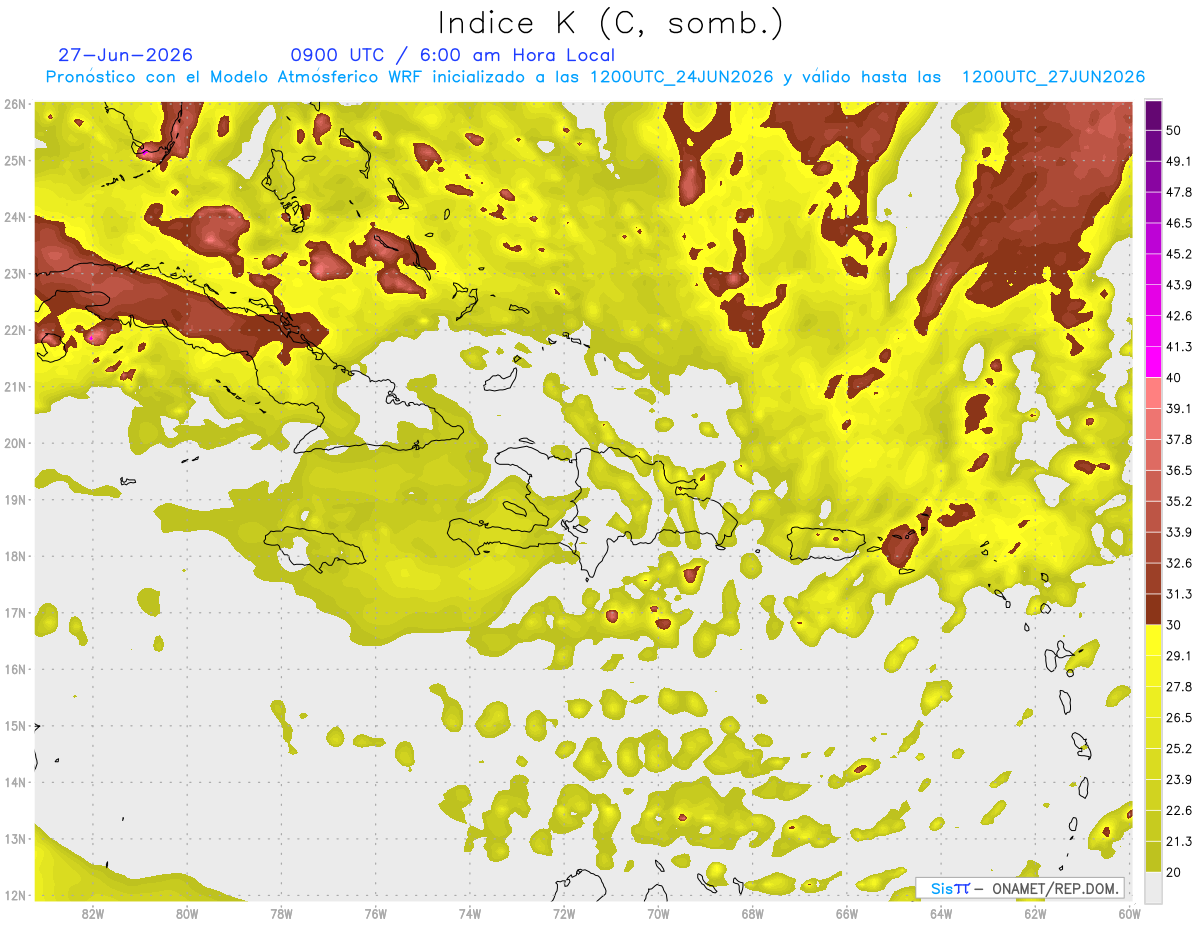Image resolution: width=1200 pixels, height=927 pixels.
Task: Click the "21N" latitude label
Action: (14, 387)
